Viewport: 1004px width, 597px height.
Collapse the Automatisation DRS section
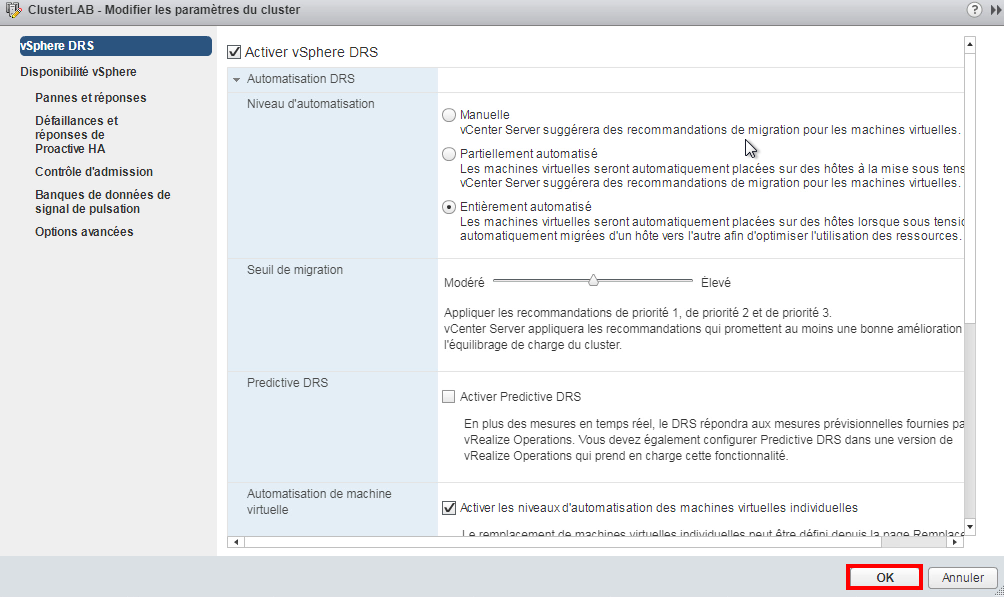236,79
